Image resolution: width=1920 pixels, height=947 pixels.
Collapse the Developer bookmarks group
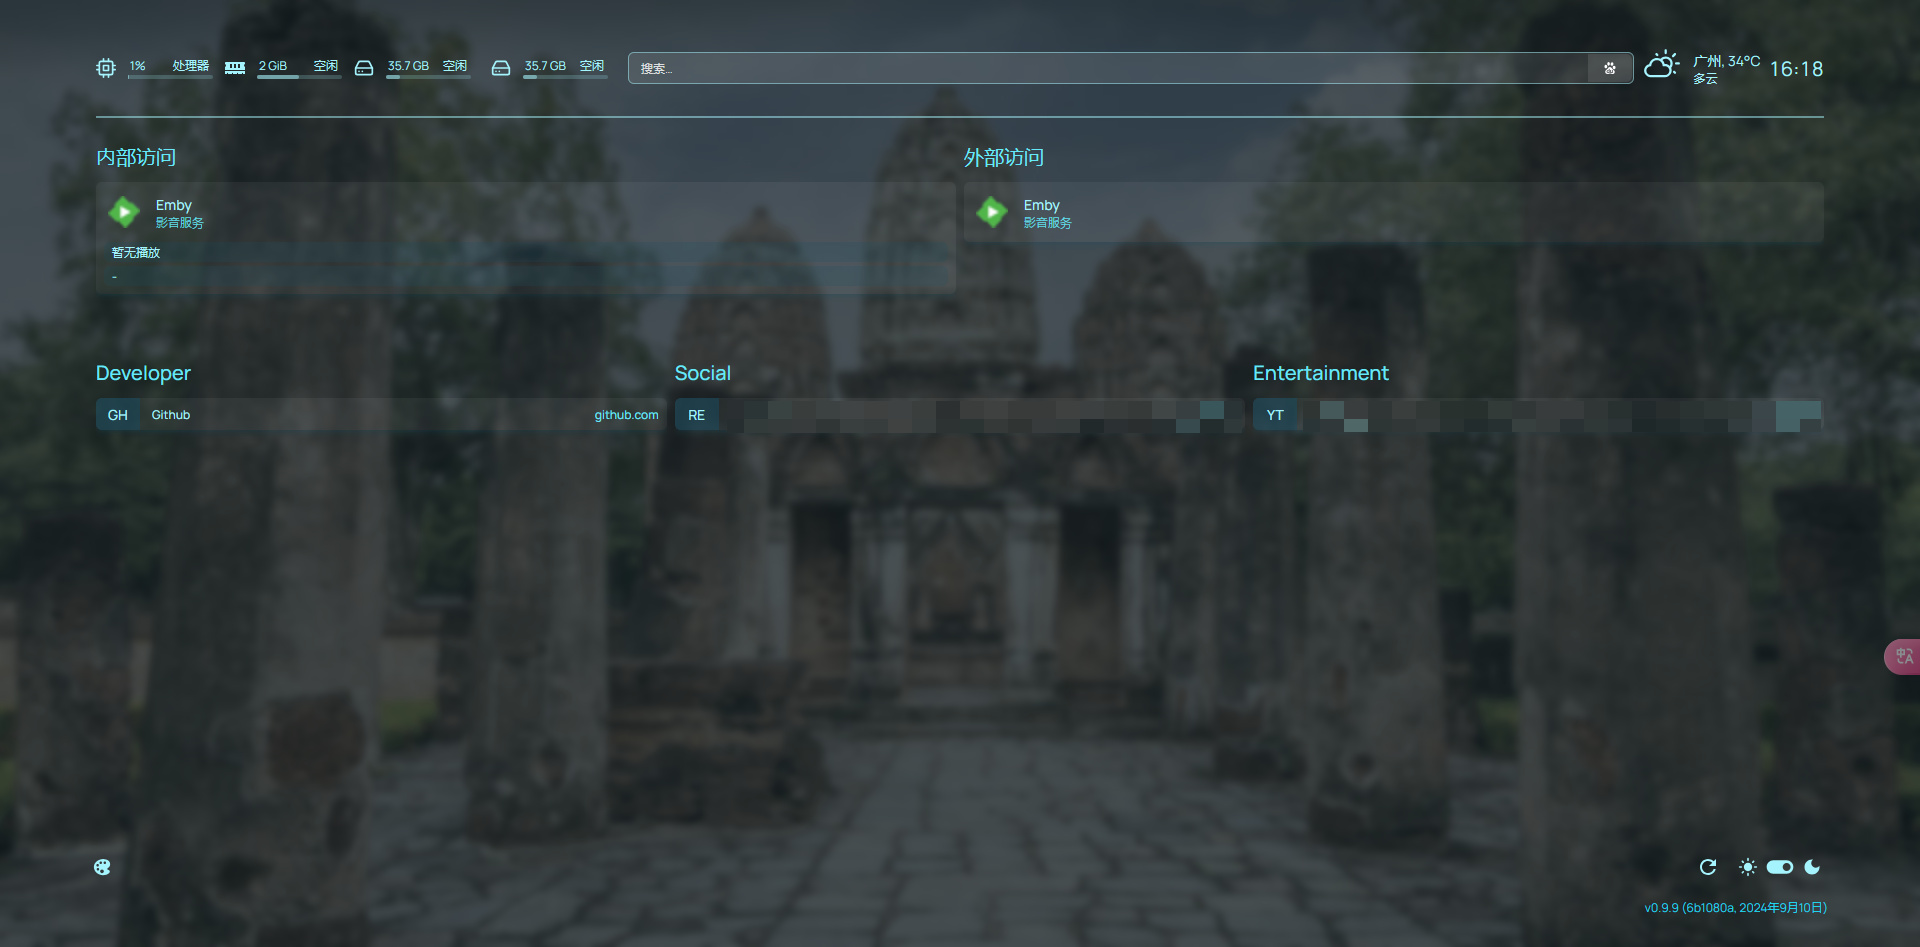[x=143, y=373]
